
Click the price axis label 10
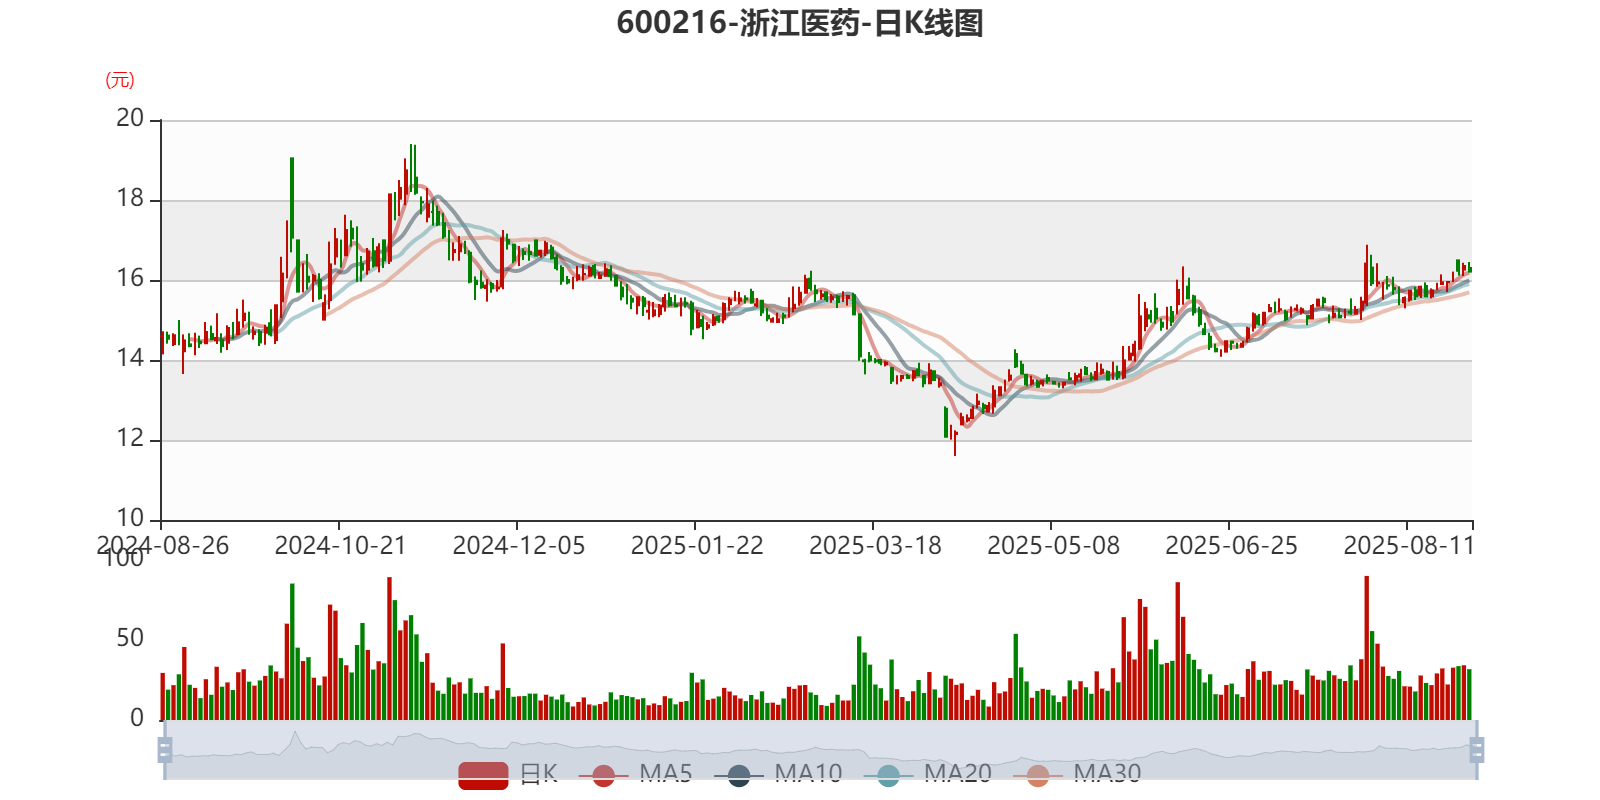[130, 519]
